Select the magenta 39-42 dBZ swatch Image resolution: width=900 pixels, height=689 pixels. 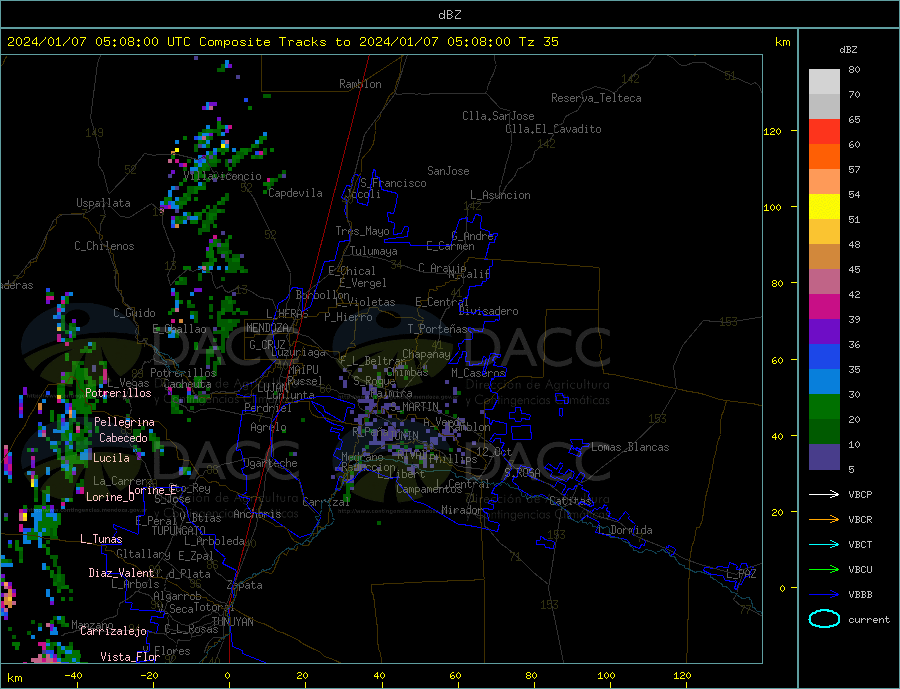824,307
